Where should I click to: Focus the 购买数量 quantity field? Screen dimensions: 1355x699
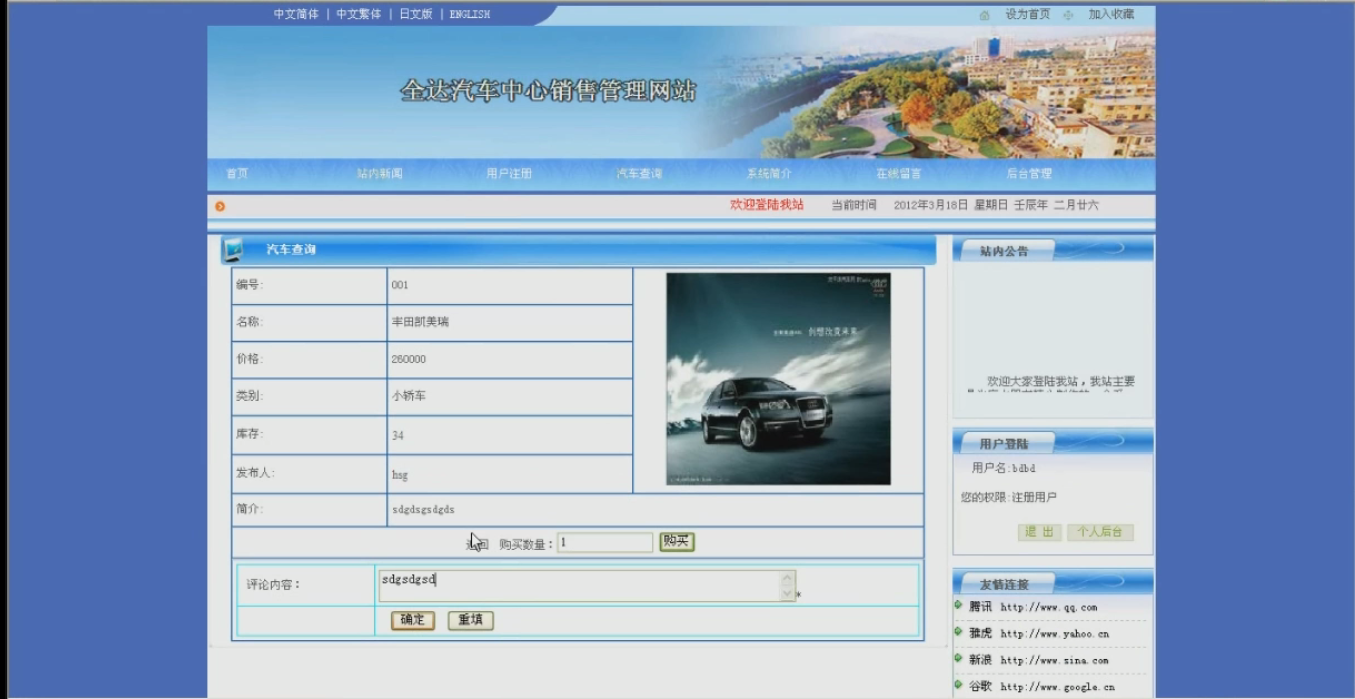[605, 542]
